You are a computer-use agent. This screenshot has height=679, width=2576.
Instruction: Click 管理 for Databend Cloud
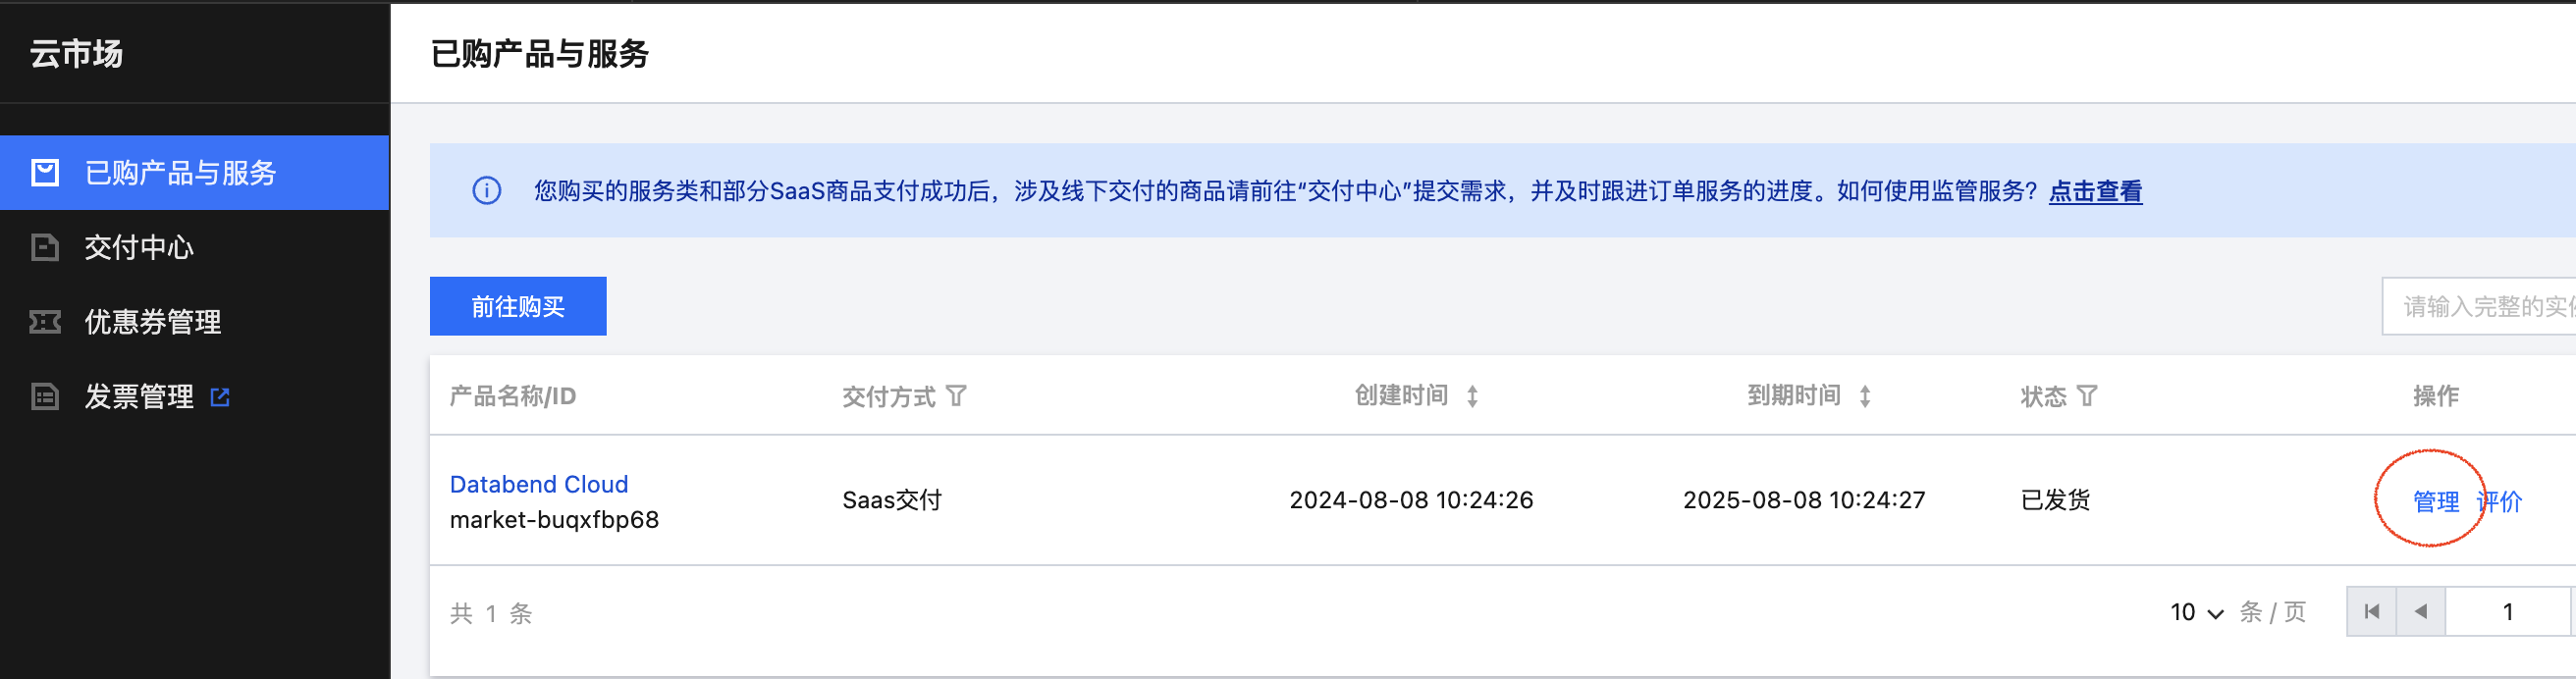tap(2436, 501)
